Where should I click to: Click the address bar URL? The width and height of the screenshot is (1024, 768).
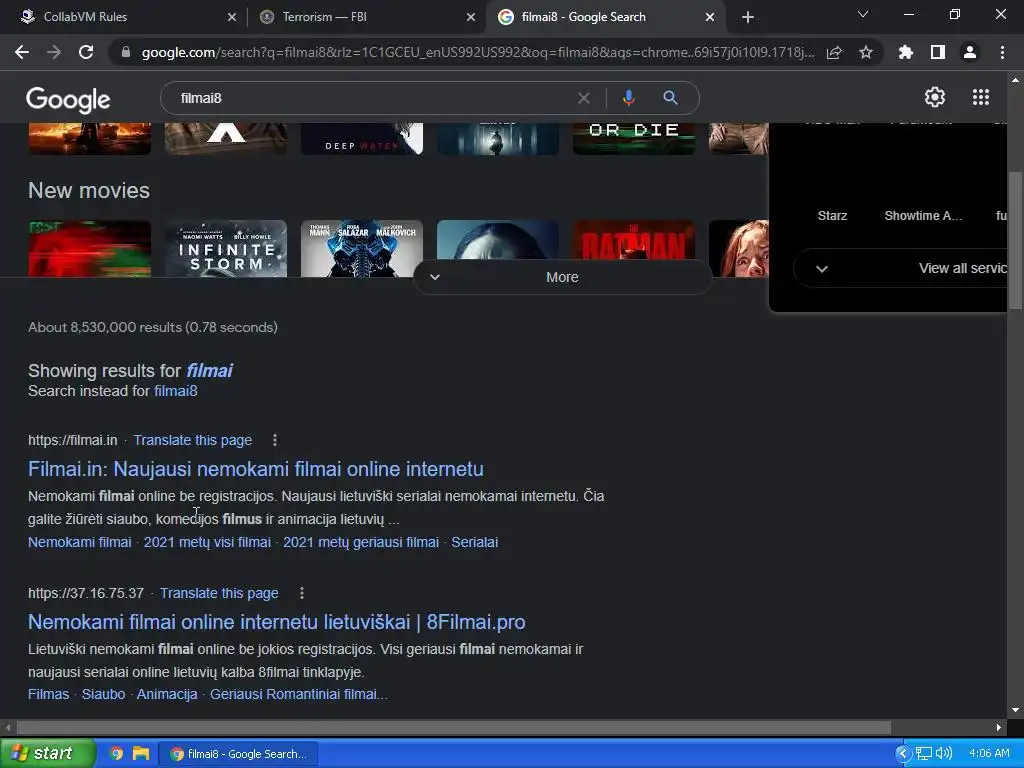(x=477, y=52)
